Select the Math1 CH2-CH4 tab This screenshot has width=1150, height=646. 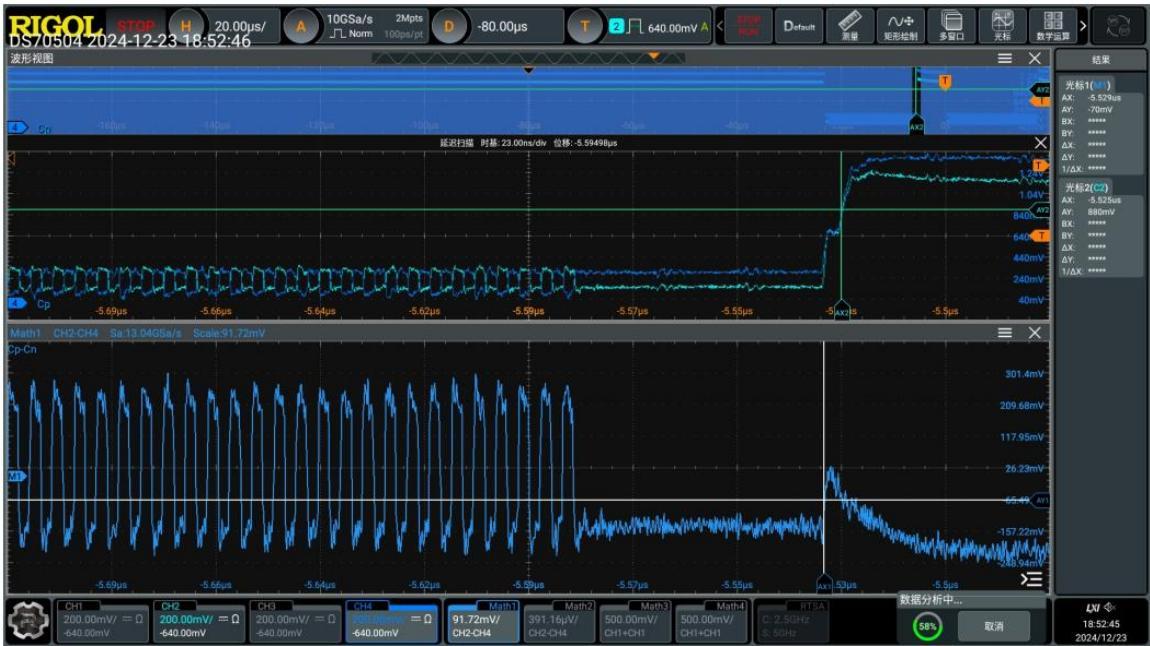483,622
